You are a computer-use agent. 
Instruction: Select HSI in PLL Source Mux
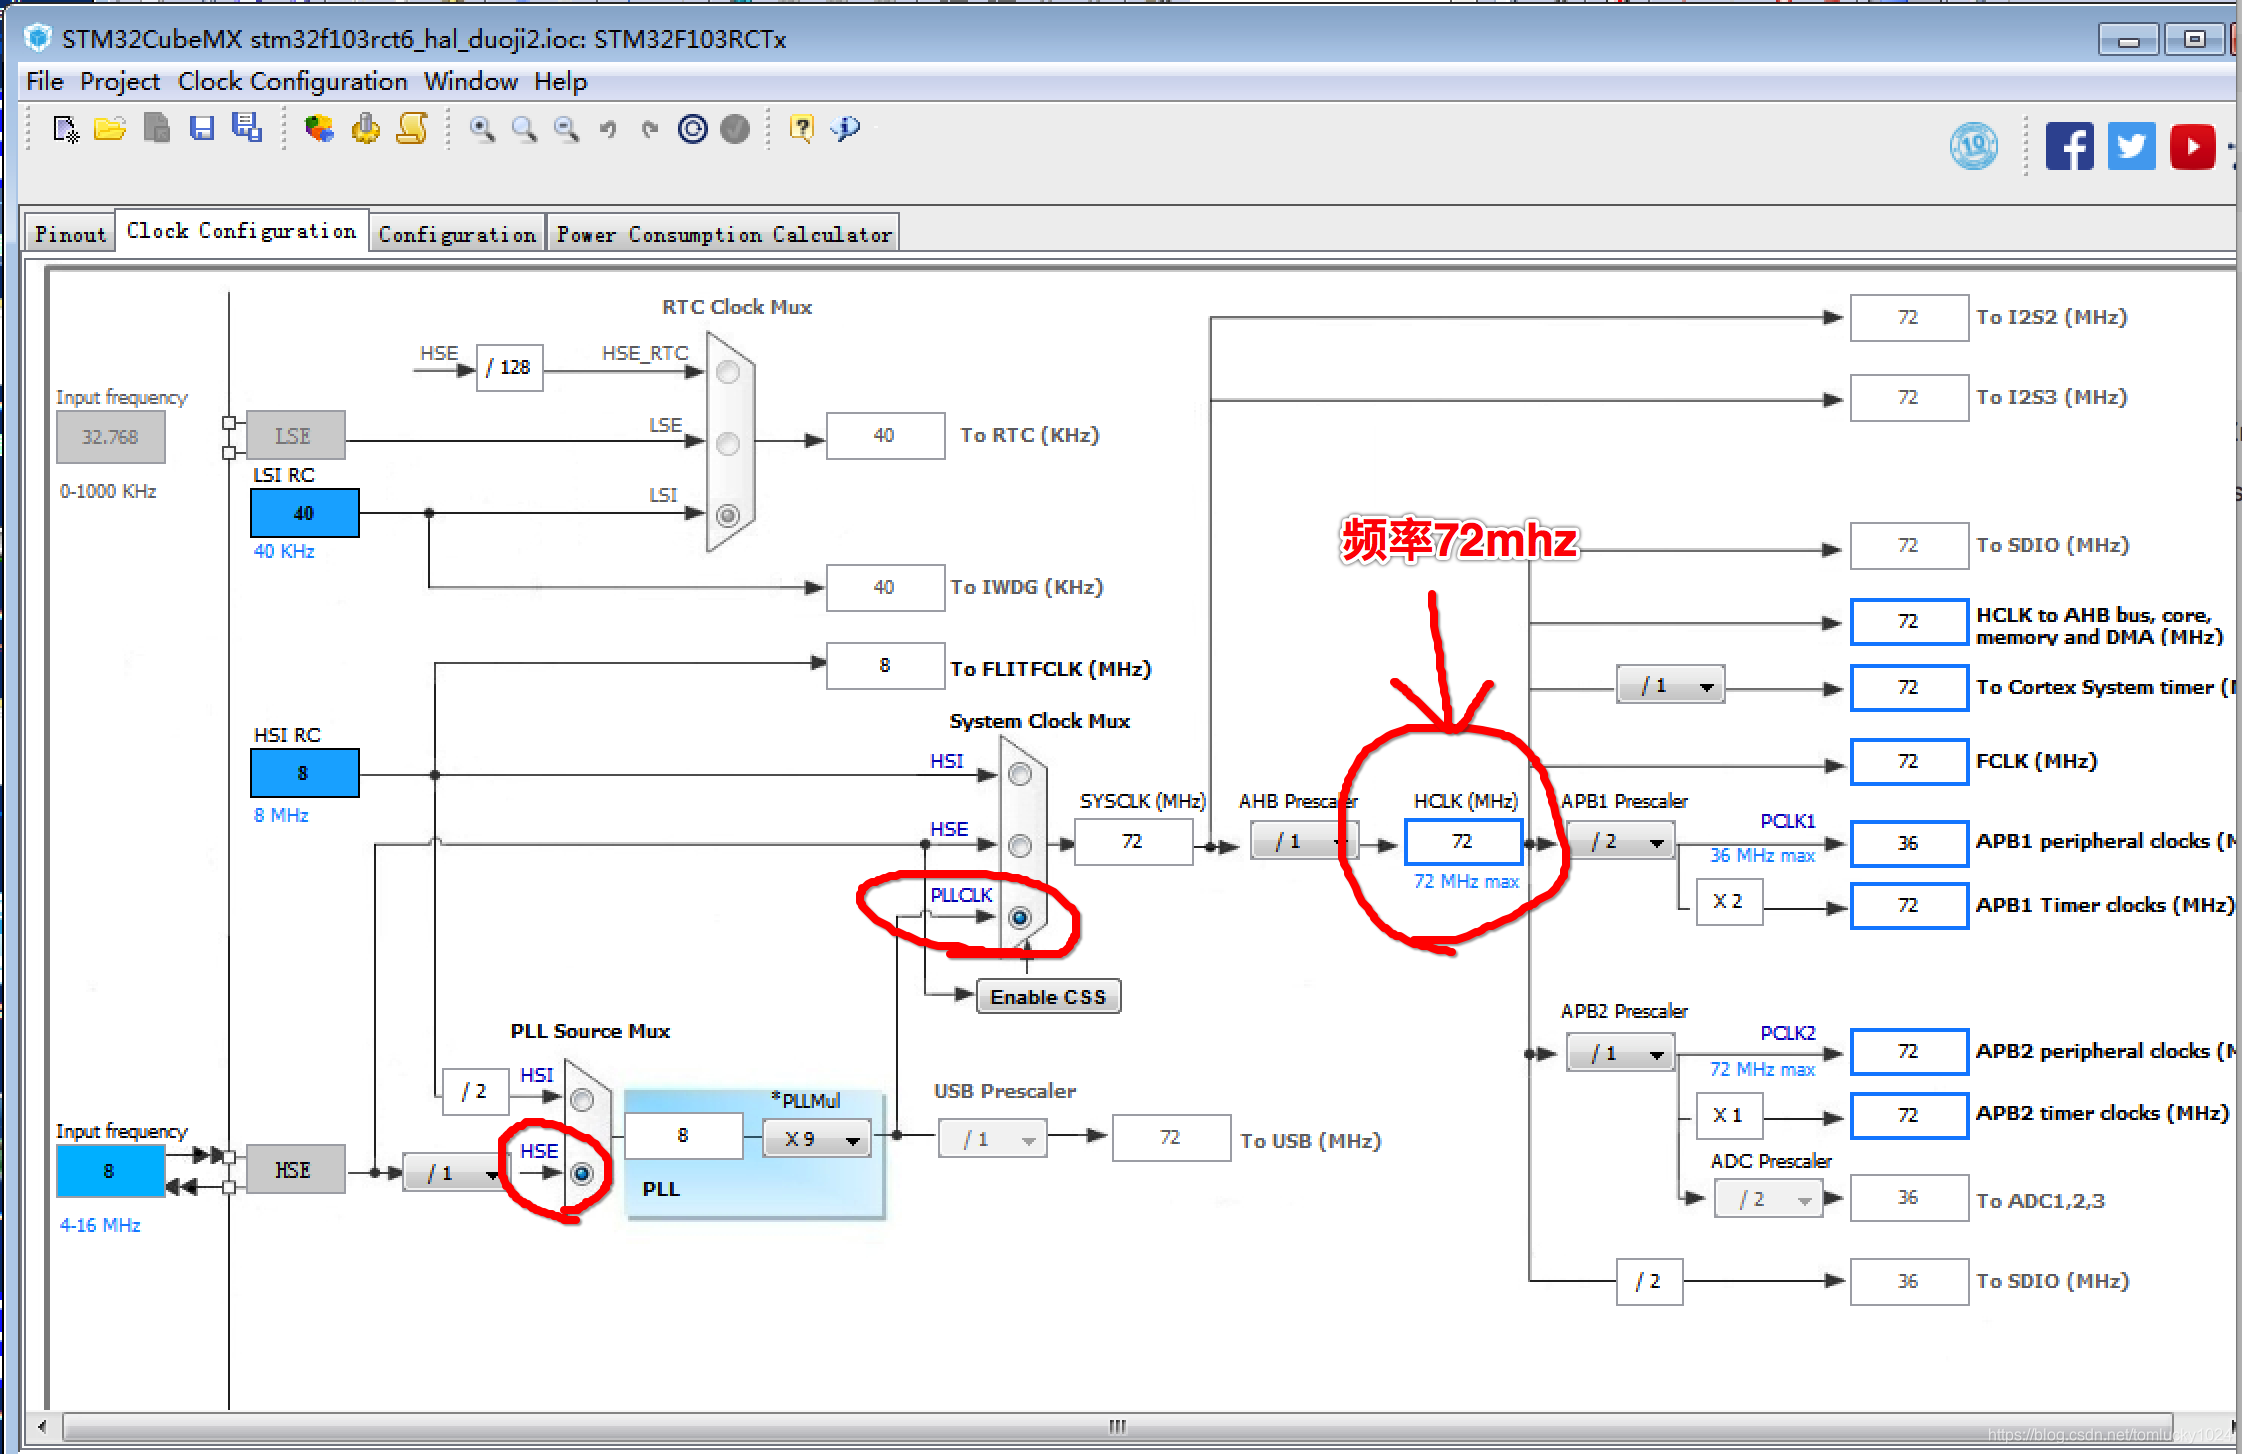pos(582,1100)
